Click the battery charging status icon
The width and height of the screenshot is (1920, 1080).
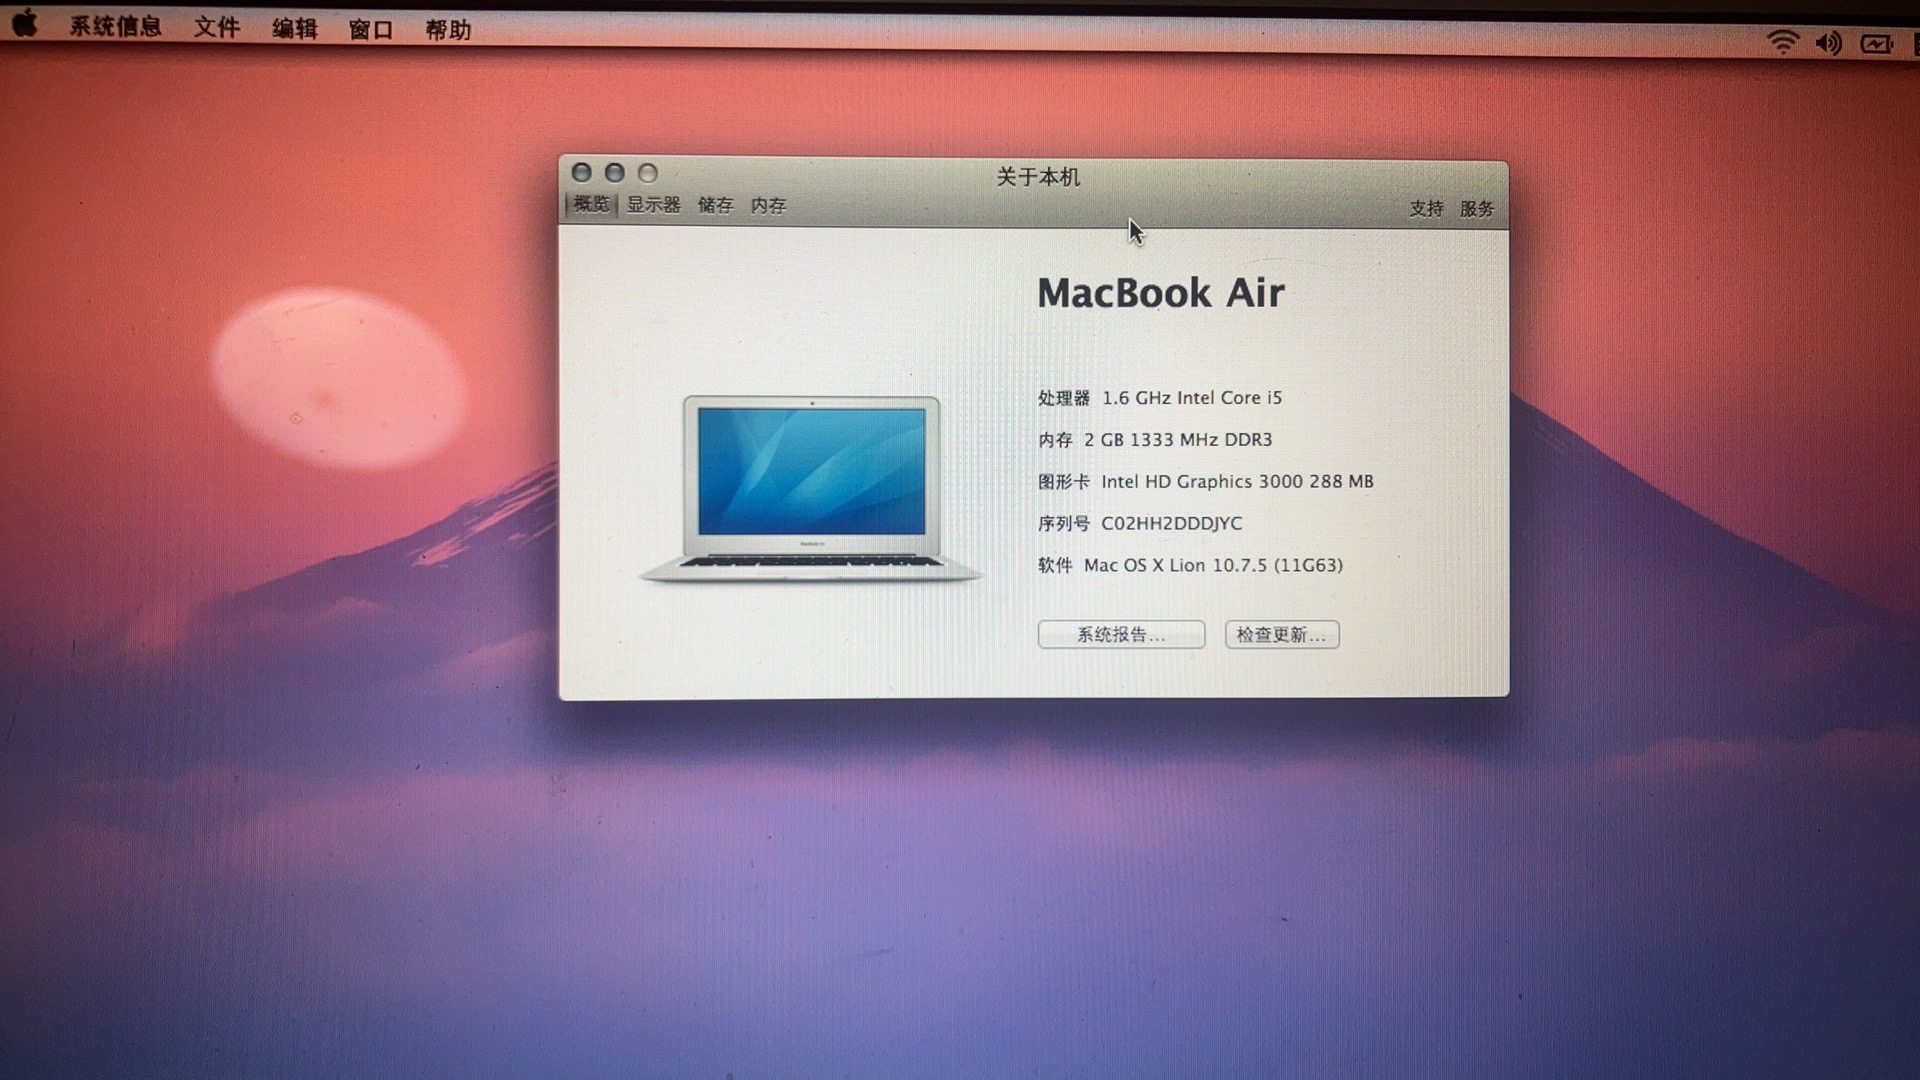tap(1876, 44)
